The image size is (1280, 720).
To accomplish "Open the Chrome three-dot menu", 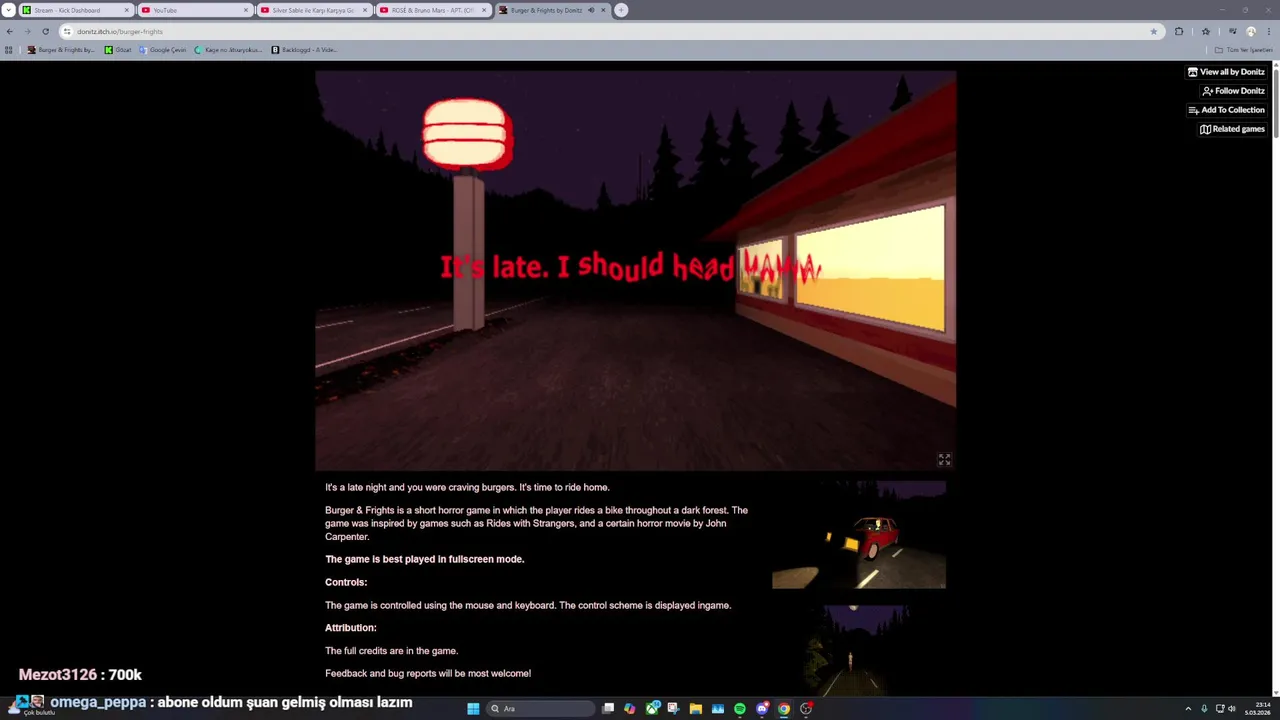I will (x=1268, y=31).
